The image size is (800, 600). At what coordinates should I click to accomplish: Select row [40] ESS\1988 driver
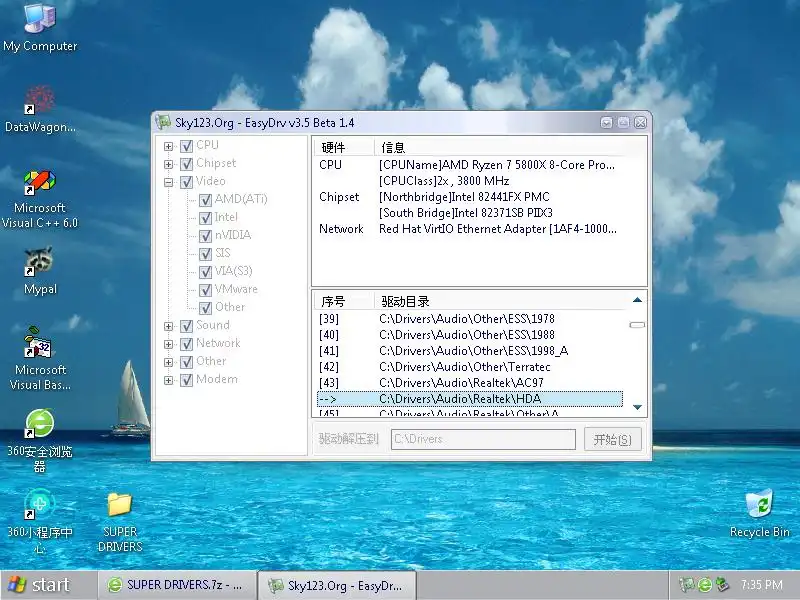(470, 335)
